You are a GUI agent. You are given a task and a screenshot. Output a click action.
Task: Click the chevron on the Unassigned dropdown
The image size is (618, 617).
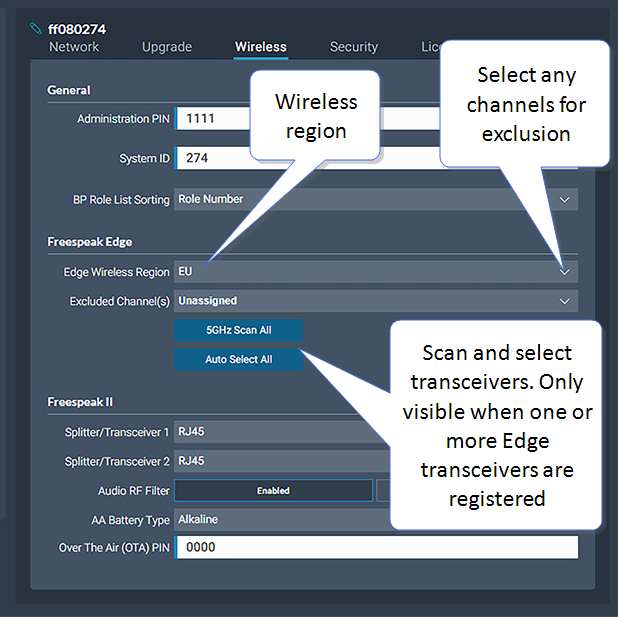564,301
